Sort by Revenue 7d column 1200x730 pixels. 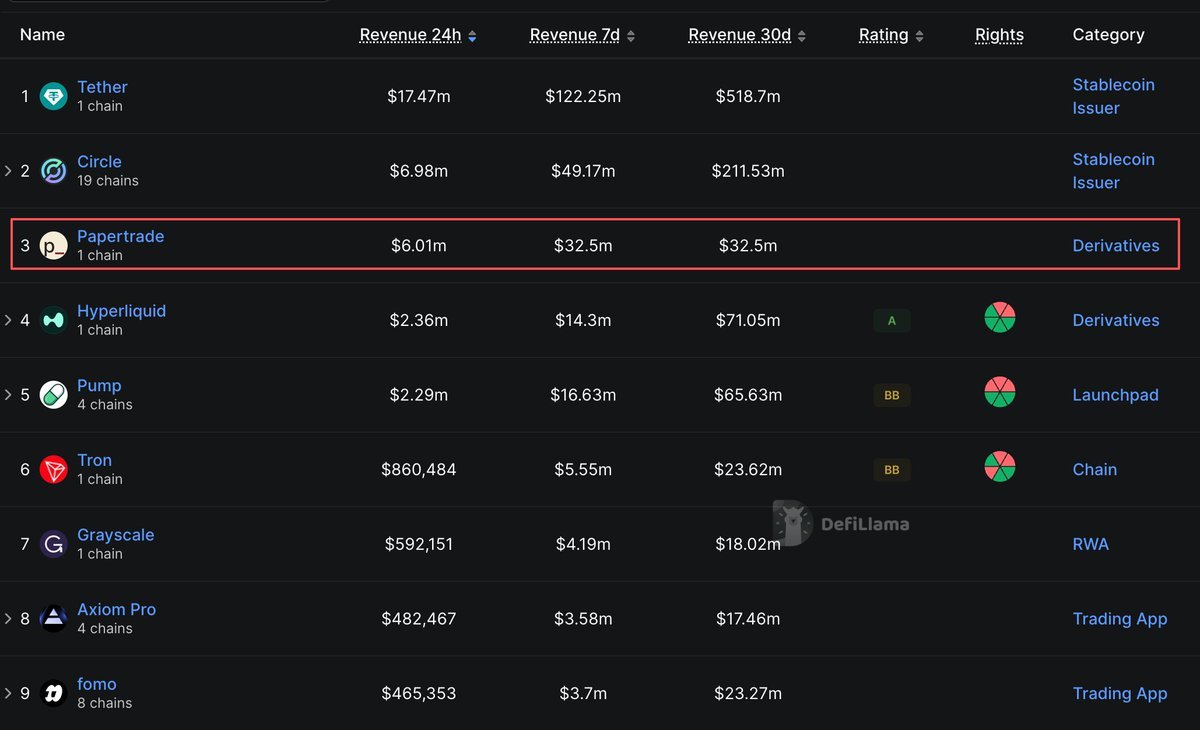(x=583, y=35)
